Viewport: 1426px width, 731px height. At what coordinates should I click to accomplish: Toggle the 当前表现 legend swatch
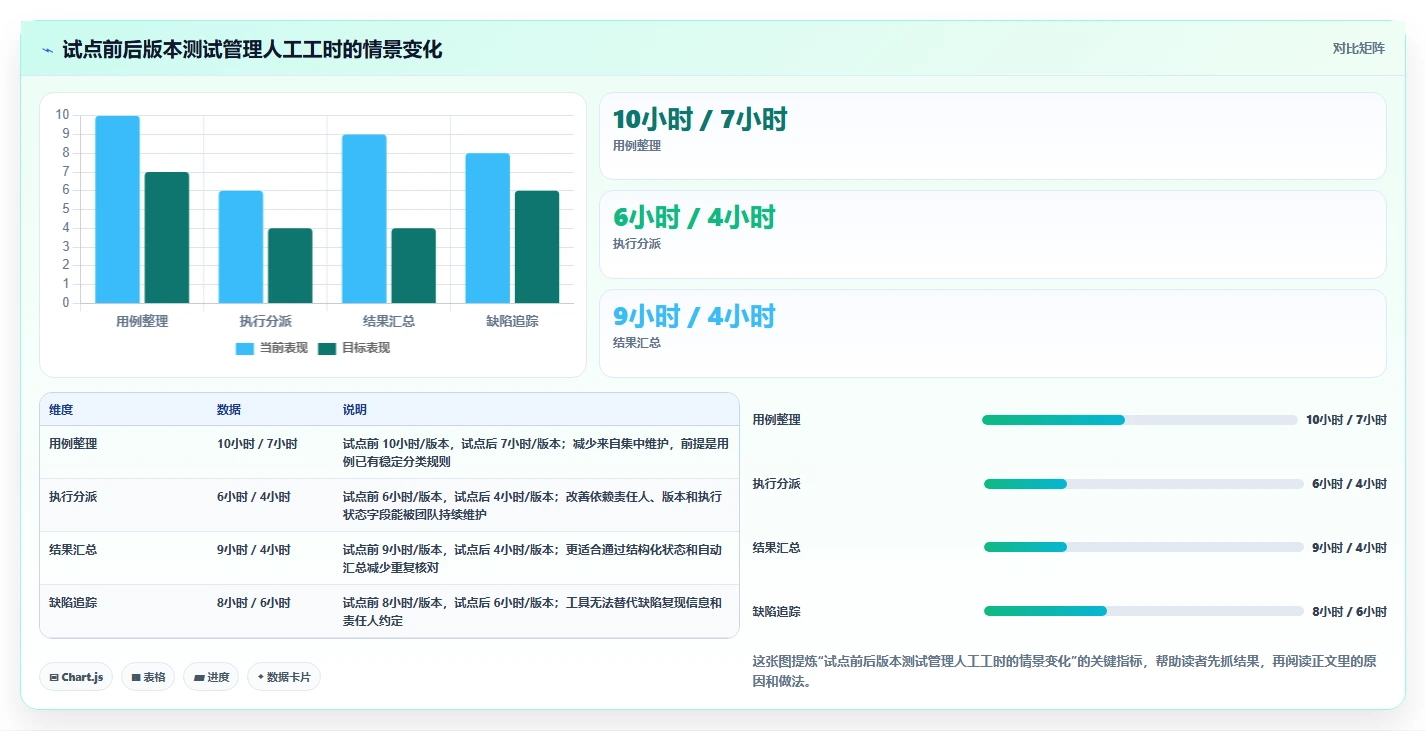coord(245,348)
